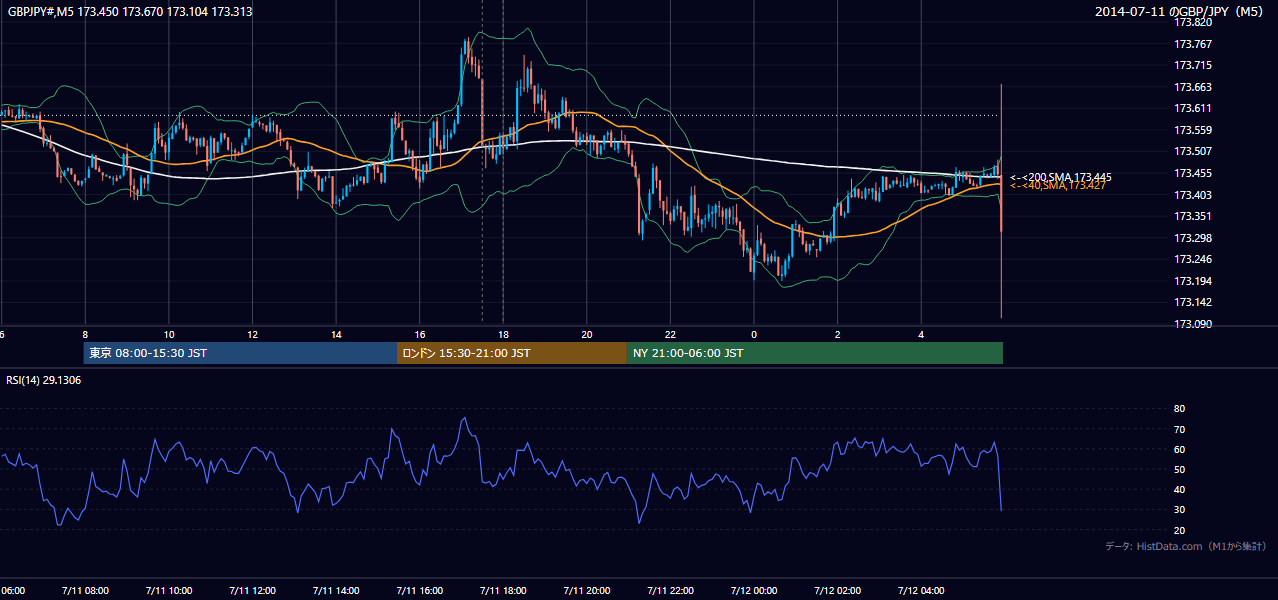Click hour 16 on the price chart time axis

point(420,334)
